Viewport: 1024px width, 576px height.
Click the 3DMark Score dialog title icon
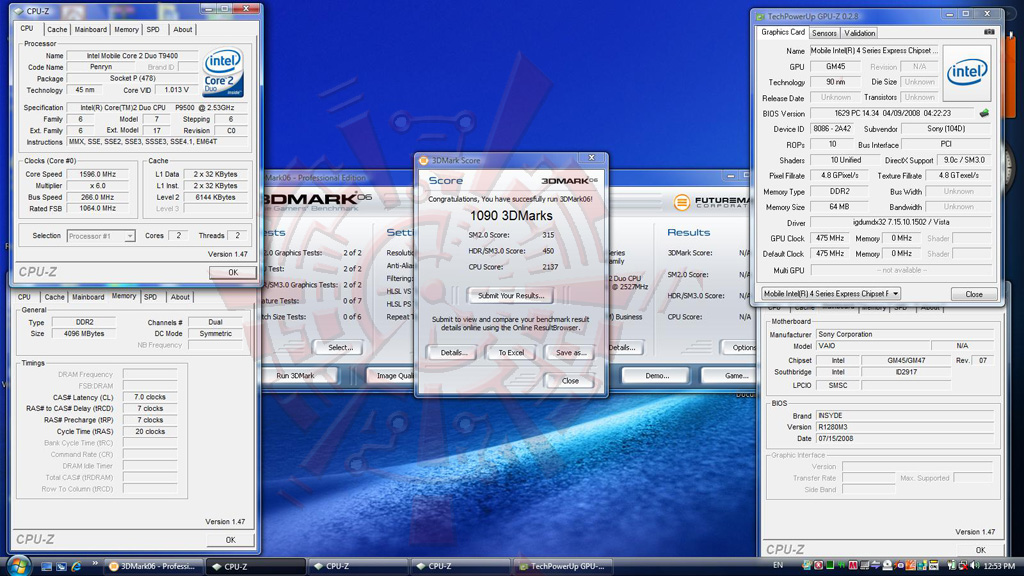423,160
